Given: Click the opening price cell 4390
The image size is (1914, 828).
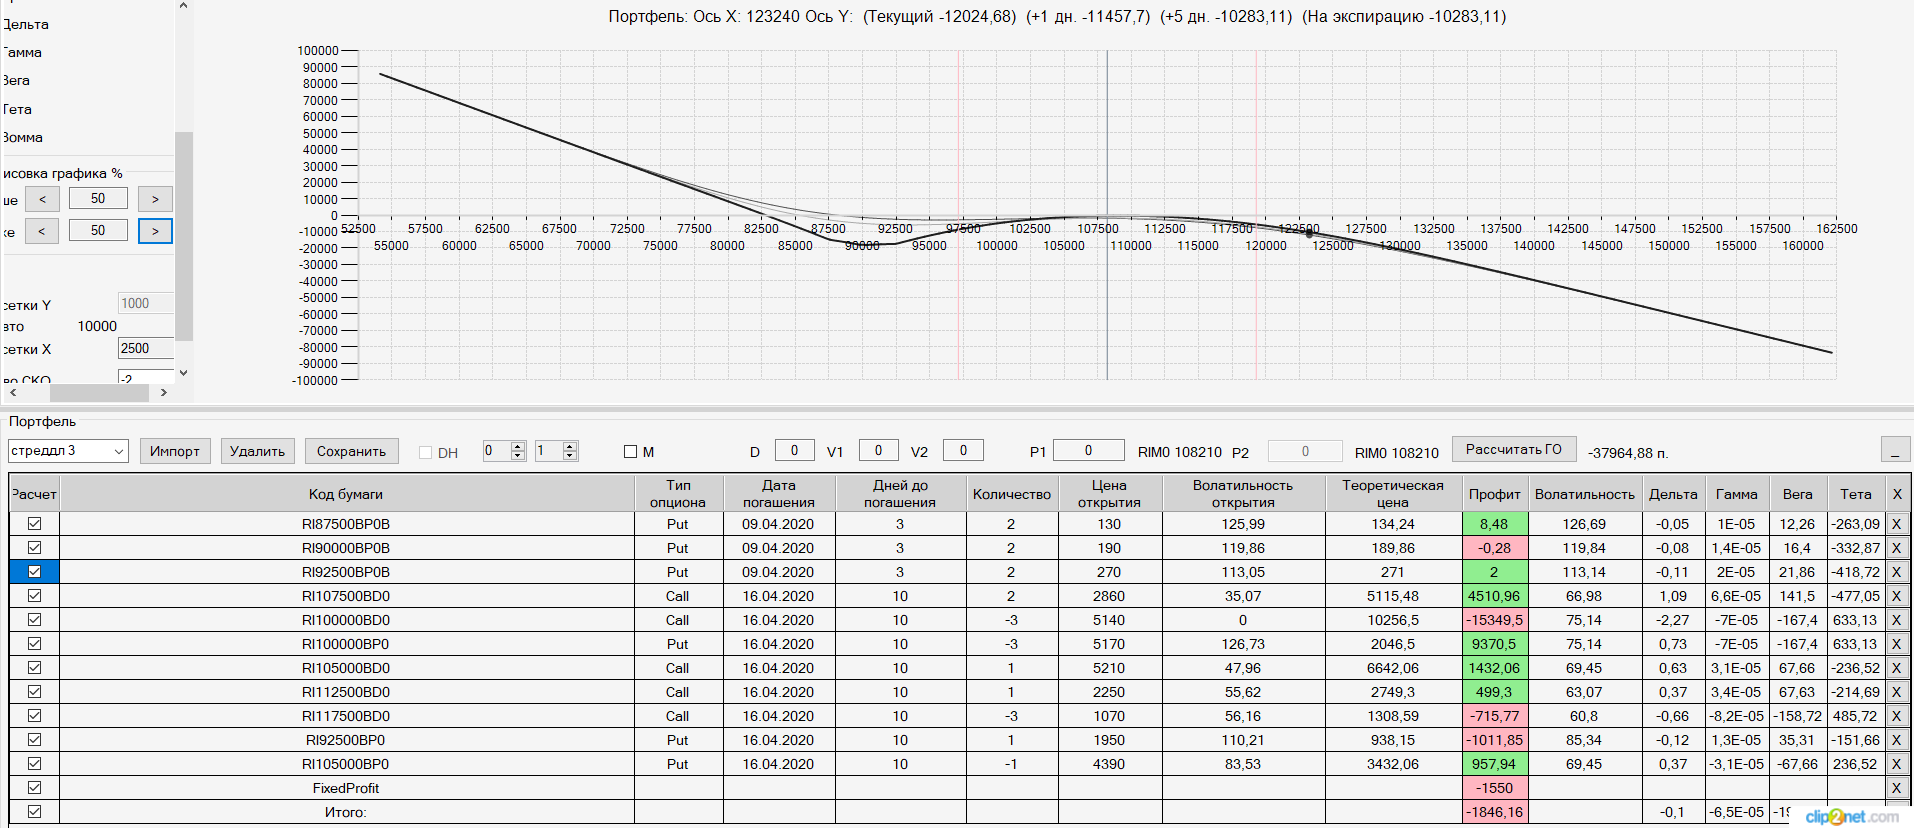Looking at the screenshot, I should [x=1109, y=764].
